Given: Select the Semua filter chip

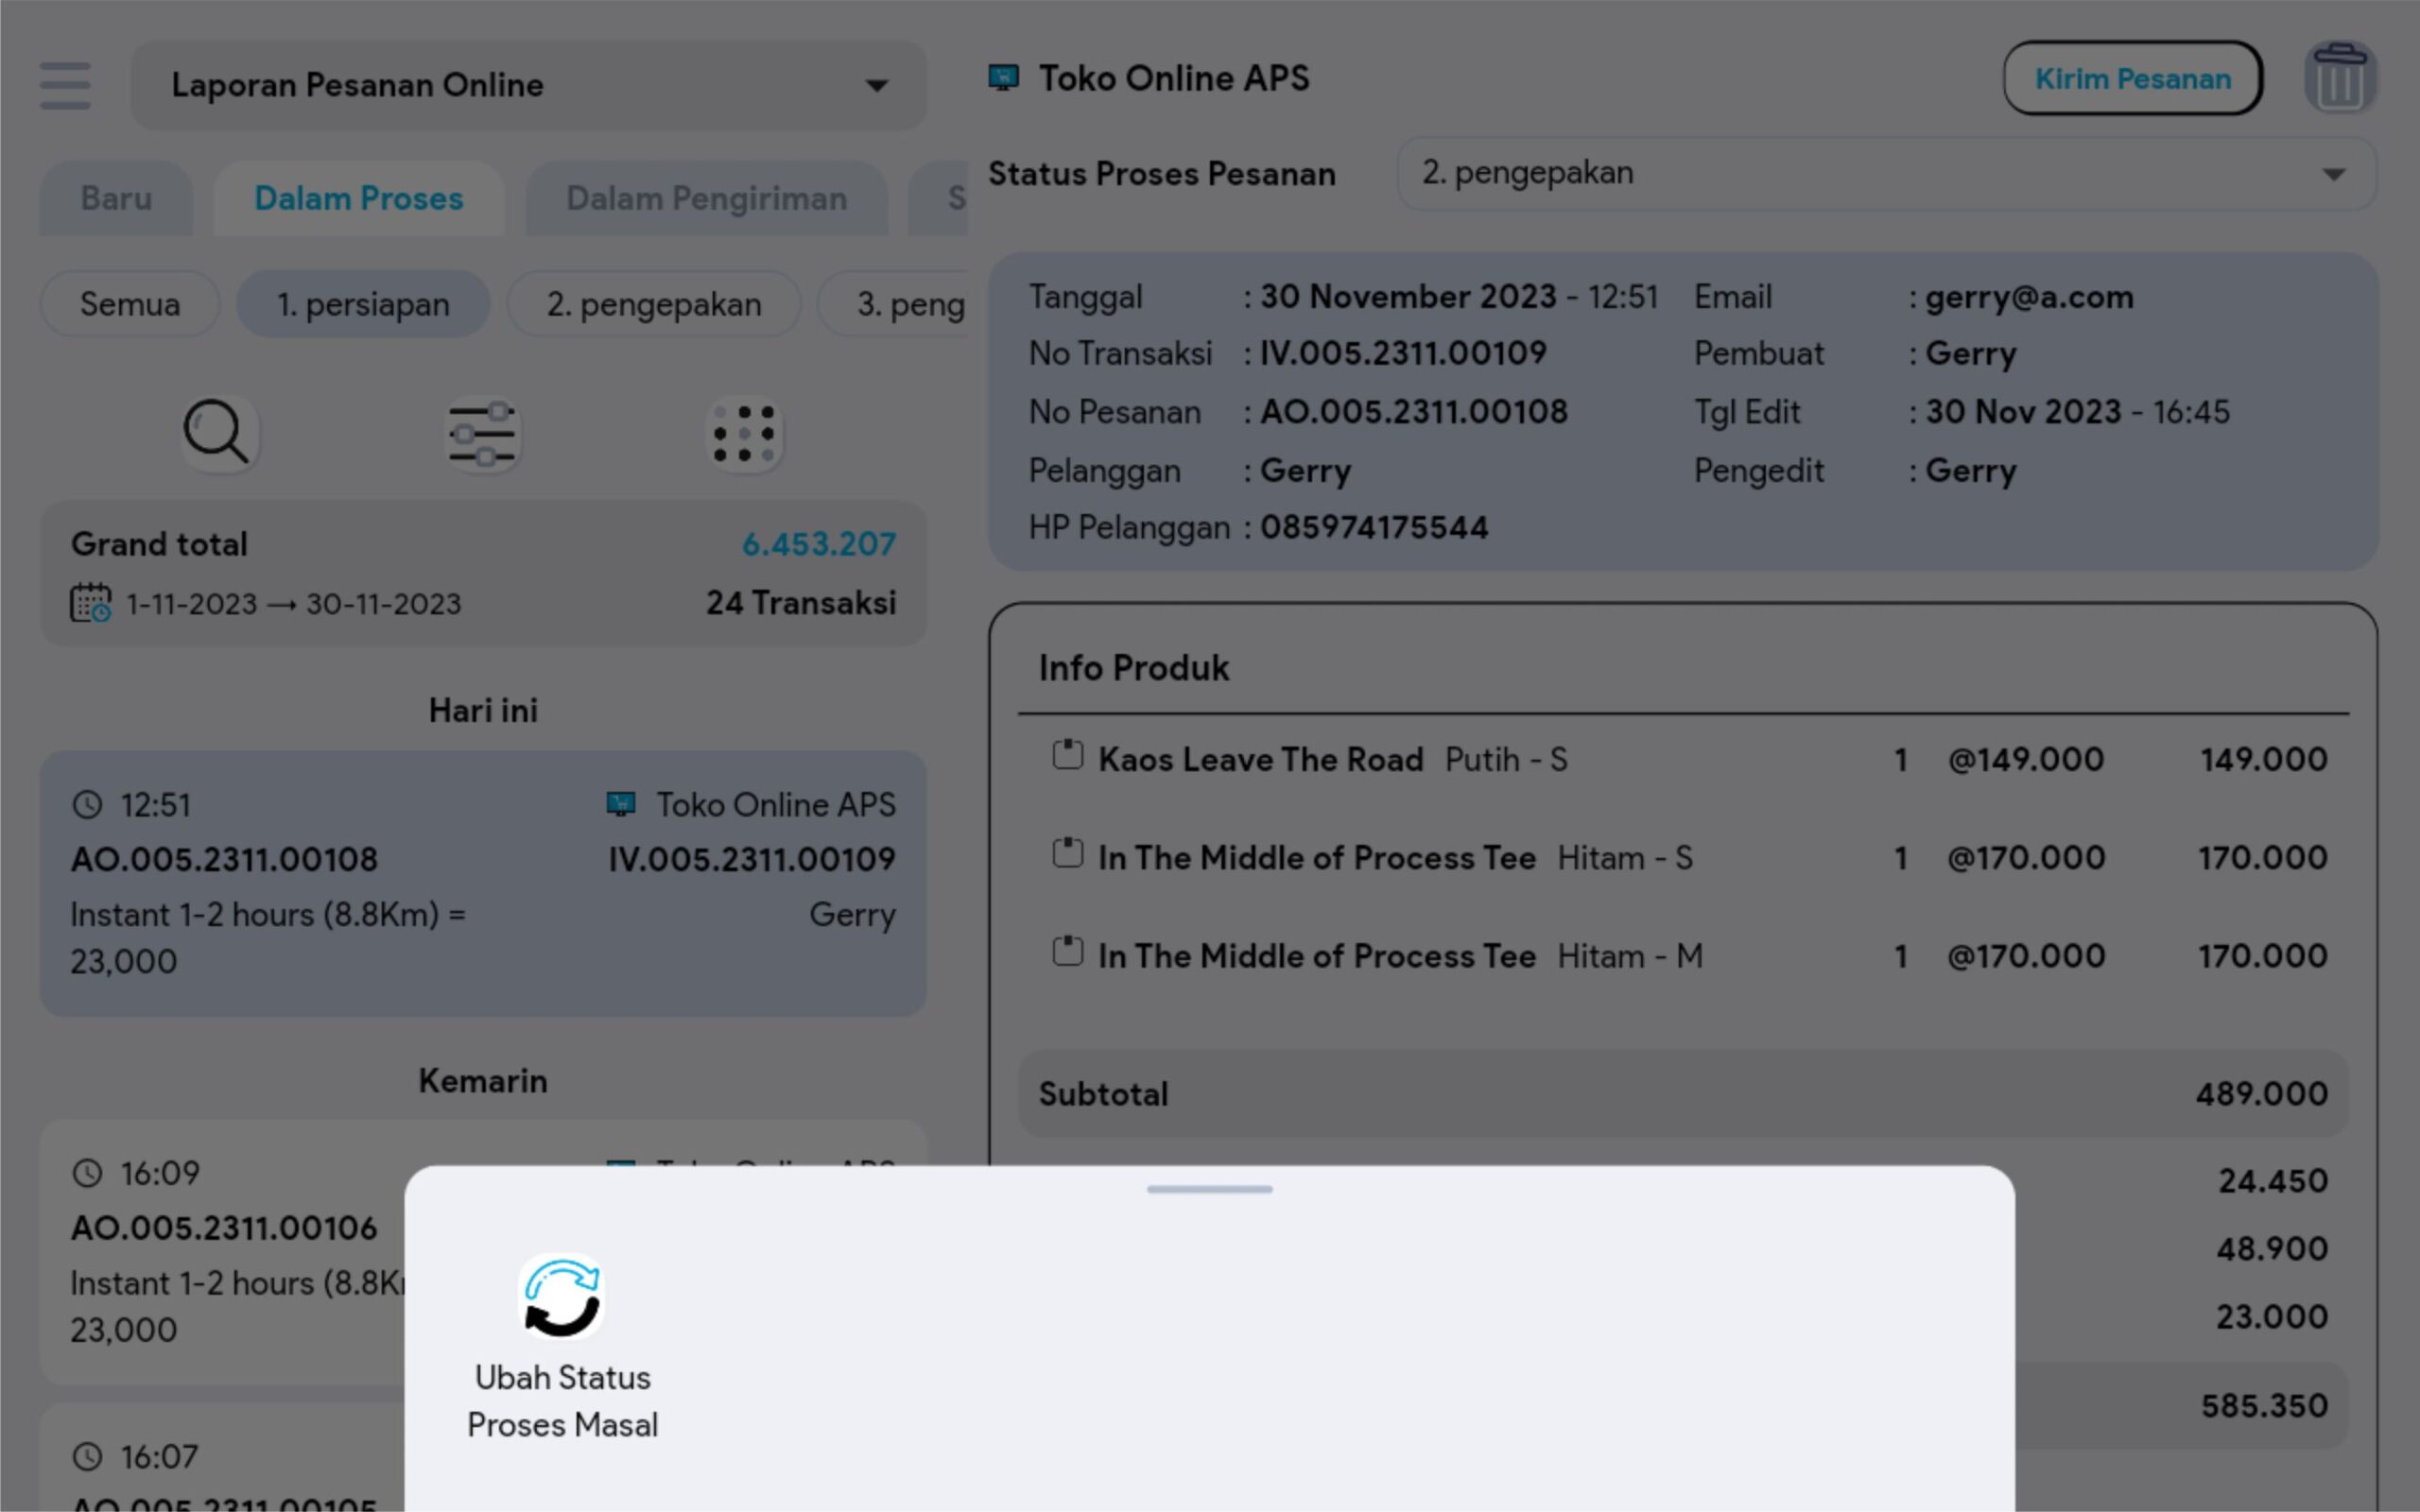Looking at the screenshot, I should 130,304.
